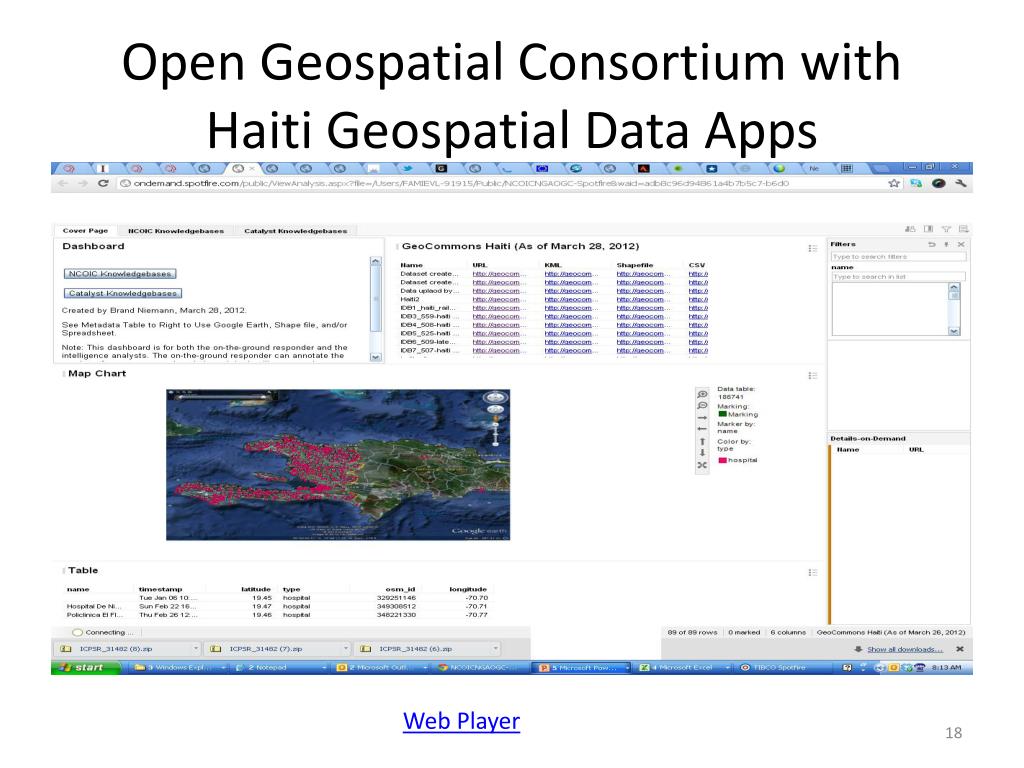Open KML link for DB1_haiti_rail row
The height and width of the screenshot is (768, 1024).
[569, 308]
